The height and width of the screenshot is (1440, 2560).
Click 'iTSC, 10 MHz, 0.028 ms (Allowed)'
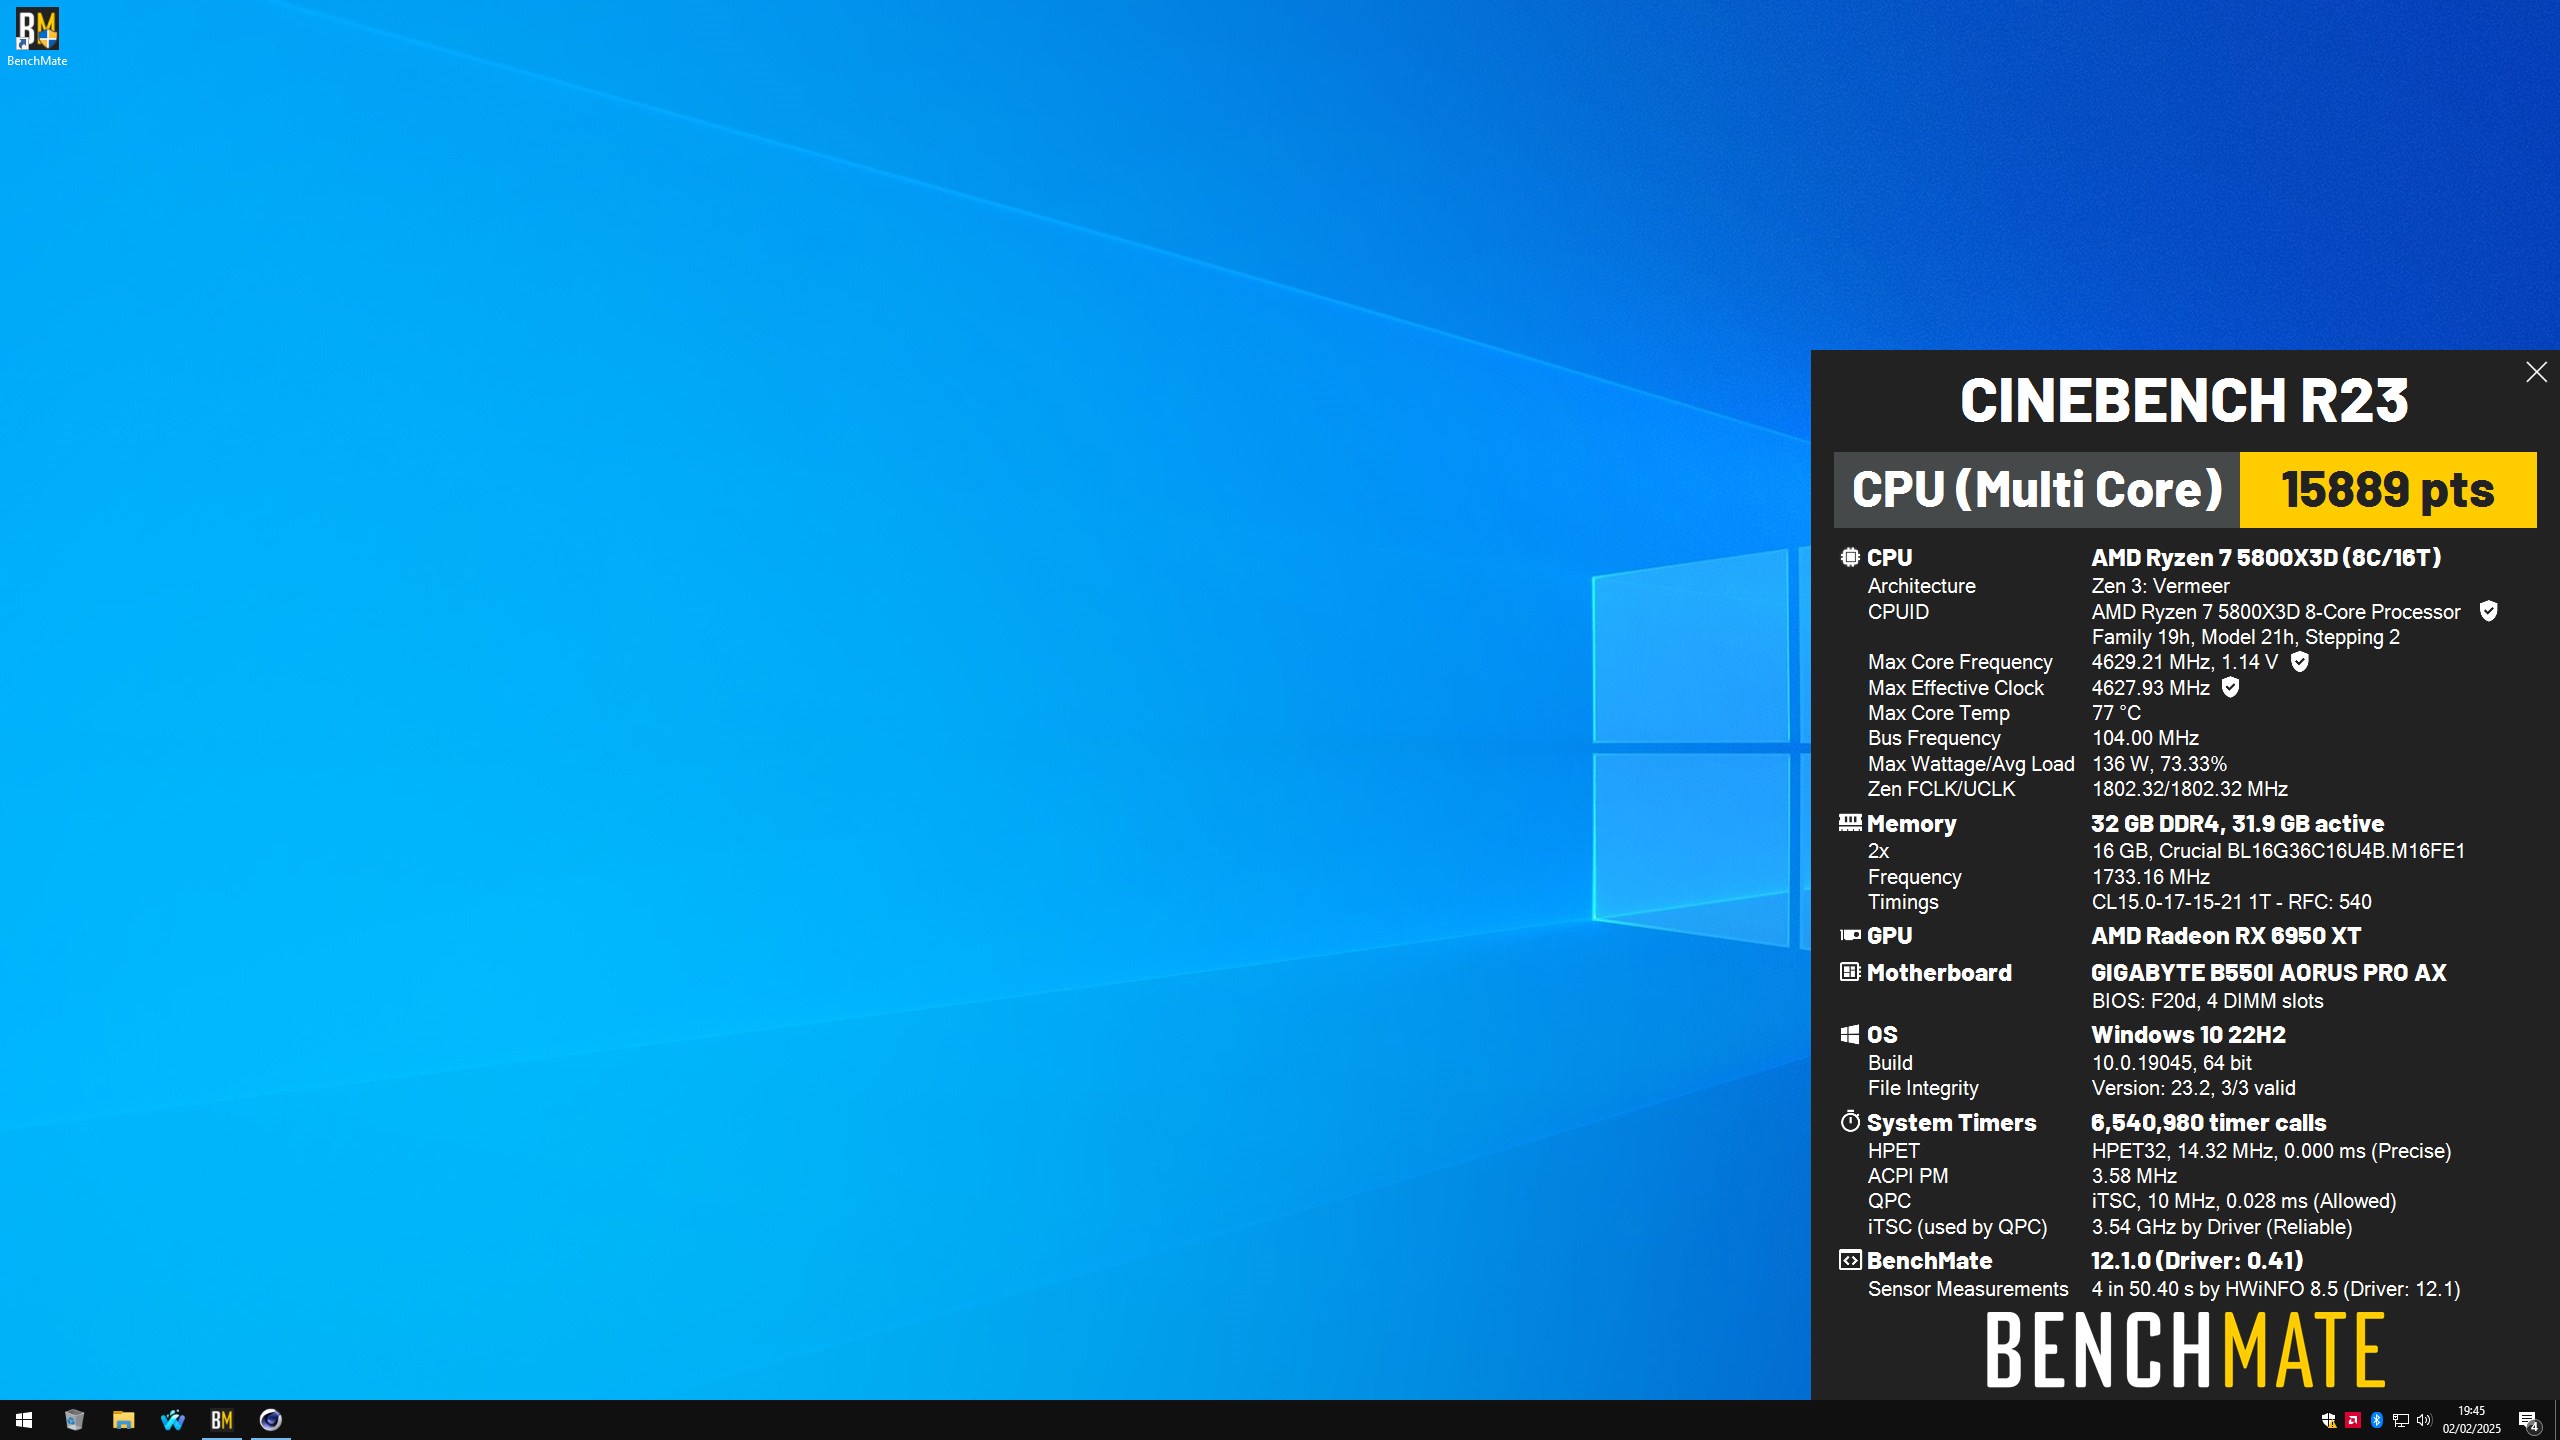click(2242, 1201)
